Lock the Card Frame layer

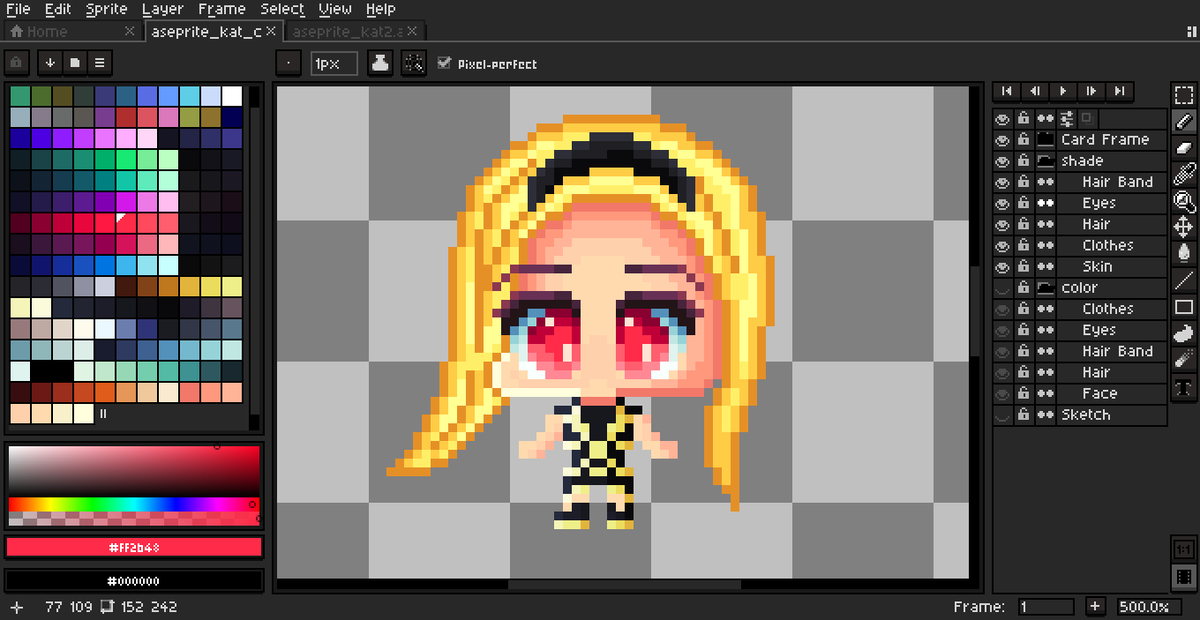[x=1023, y=140]
